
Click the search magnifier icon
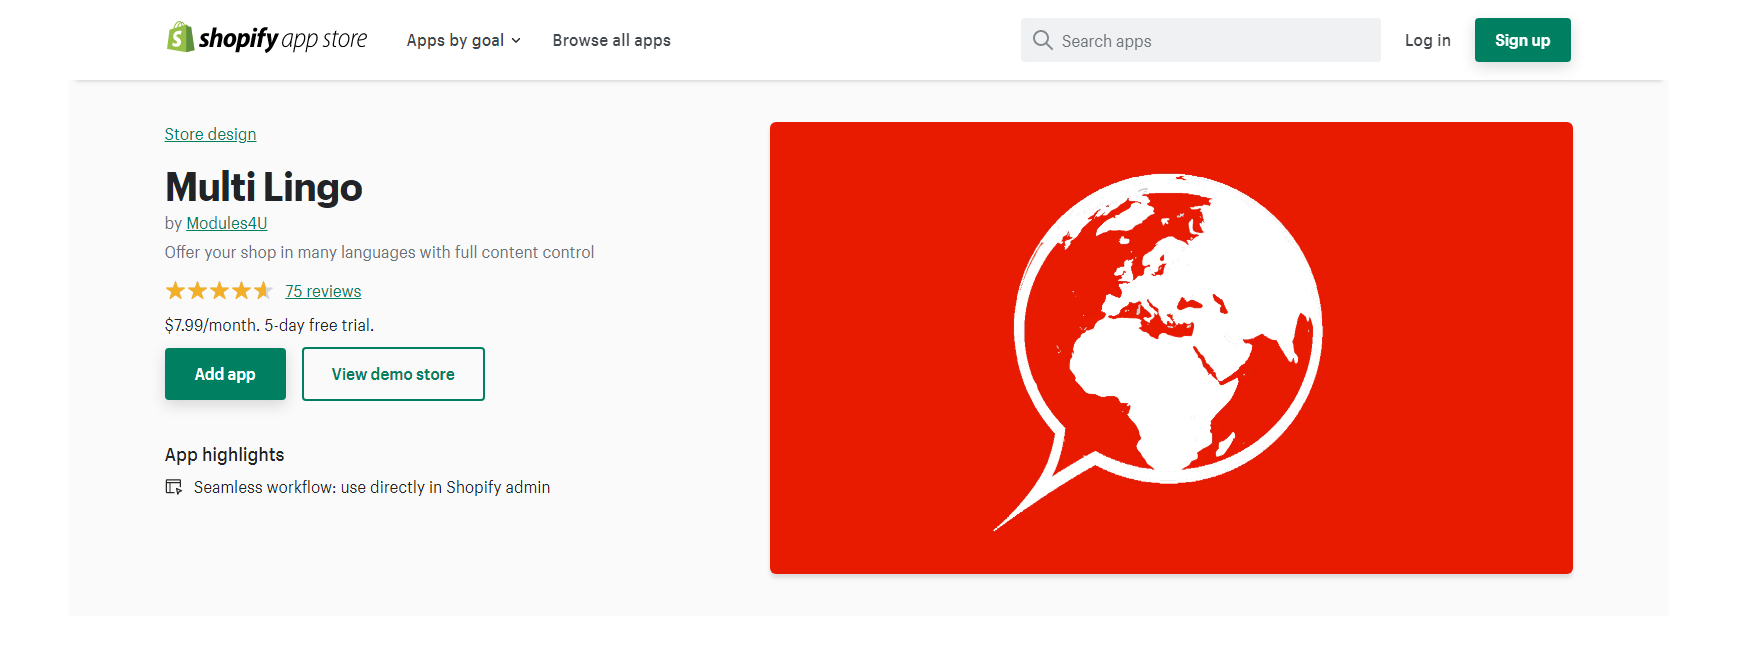coord(1042,40)
